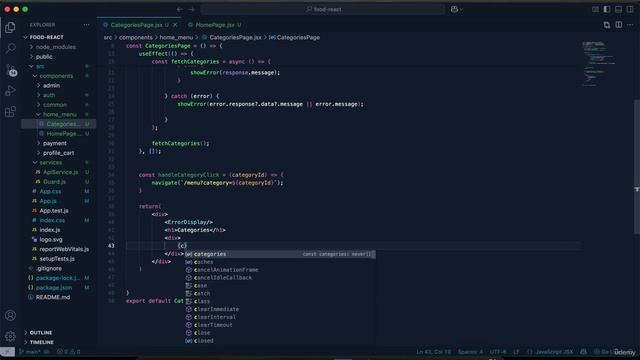Open remote window indicator in status bar
The image size is (640, 360).
(7, 351)
